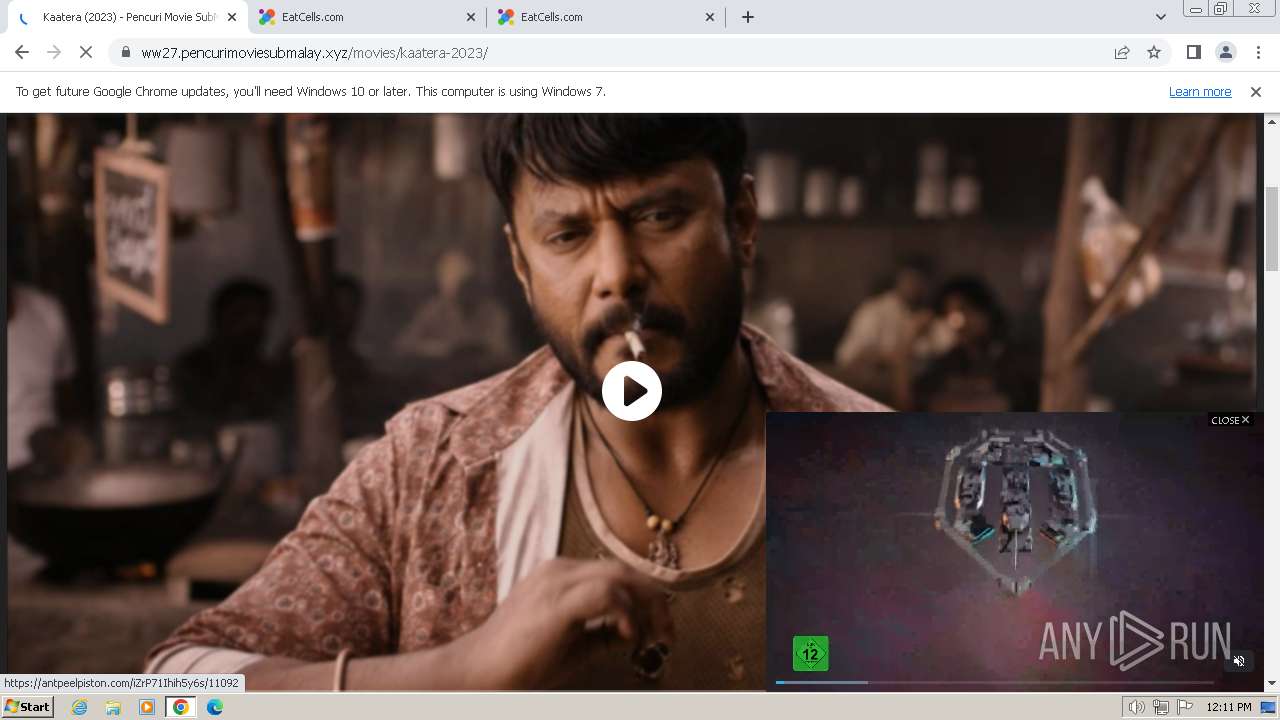1280x720 pixels.
Task: Play the Kaatera movie video
Action: click(632, 391)
